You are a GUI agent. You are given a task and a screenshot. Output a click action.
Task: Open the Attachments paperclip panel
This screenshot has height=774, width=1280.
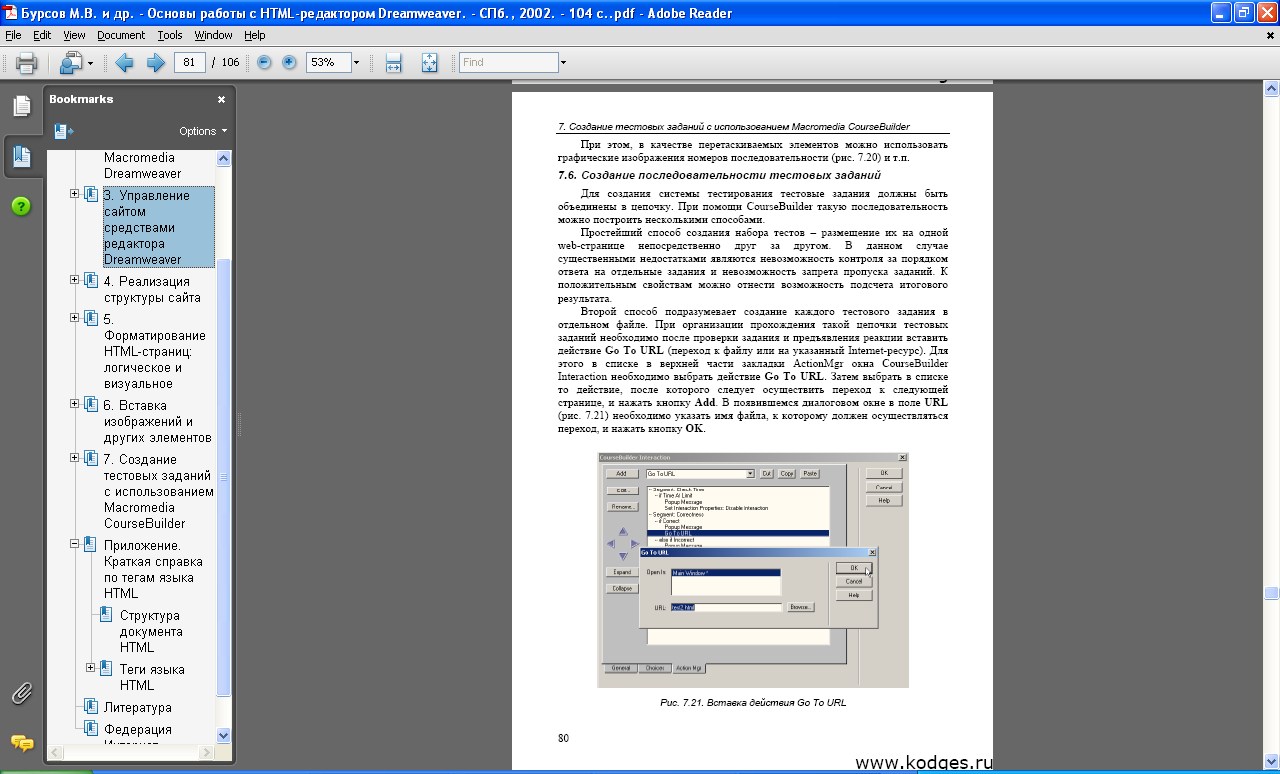pos(21,693)
